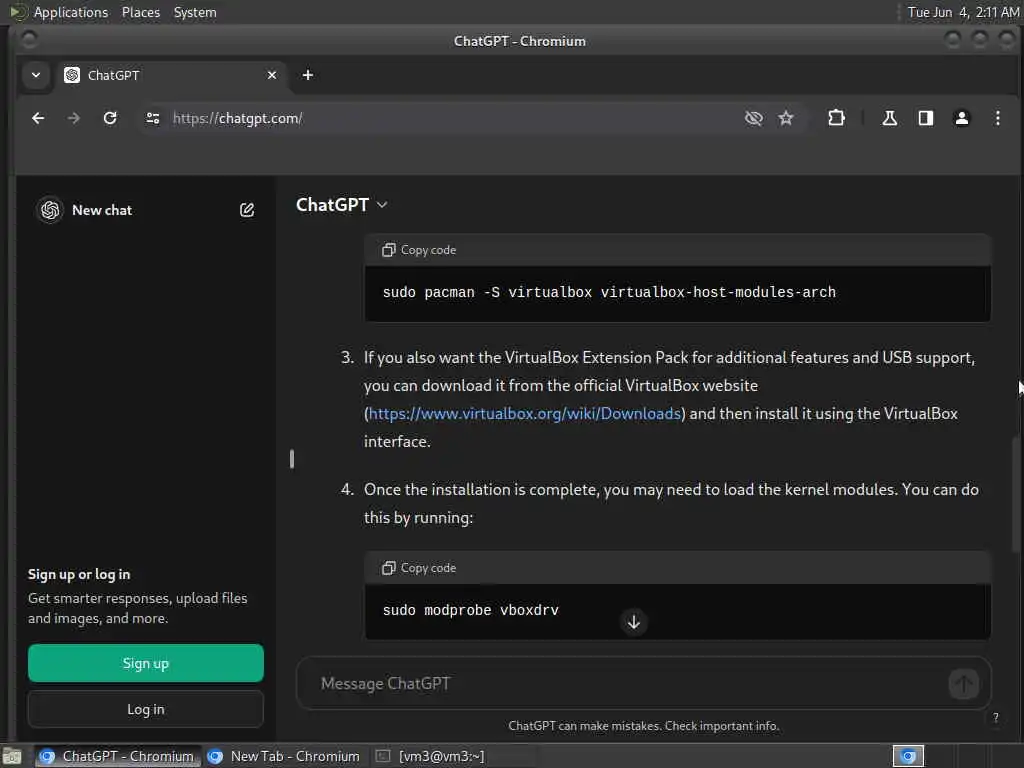The image size is (1024, 768).
Task: Click the 'Sign up or log in' heading
Action: (x=79, y=574)
